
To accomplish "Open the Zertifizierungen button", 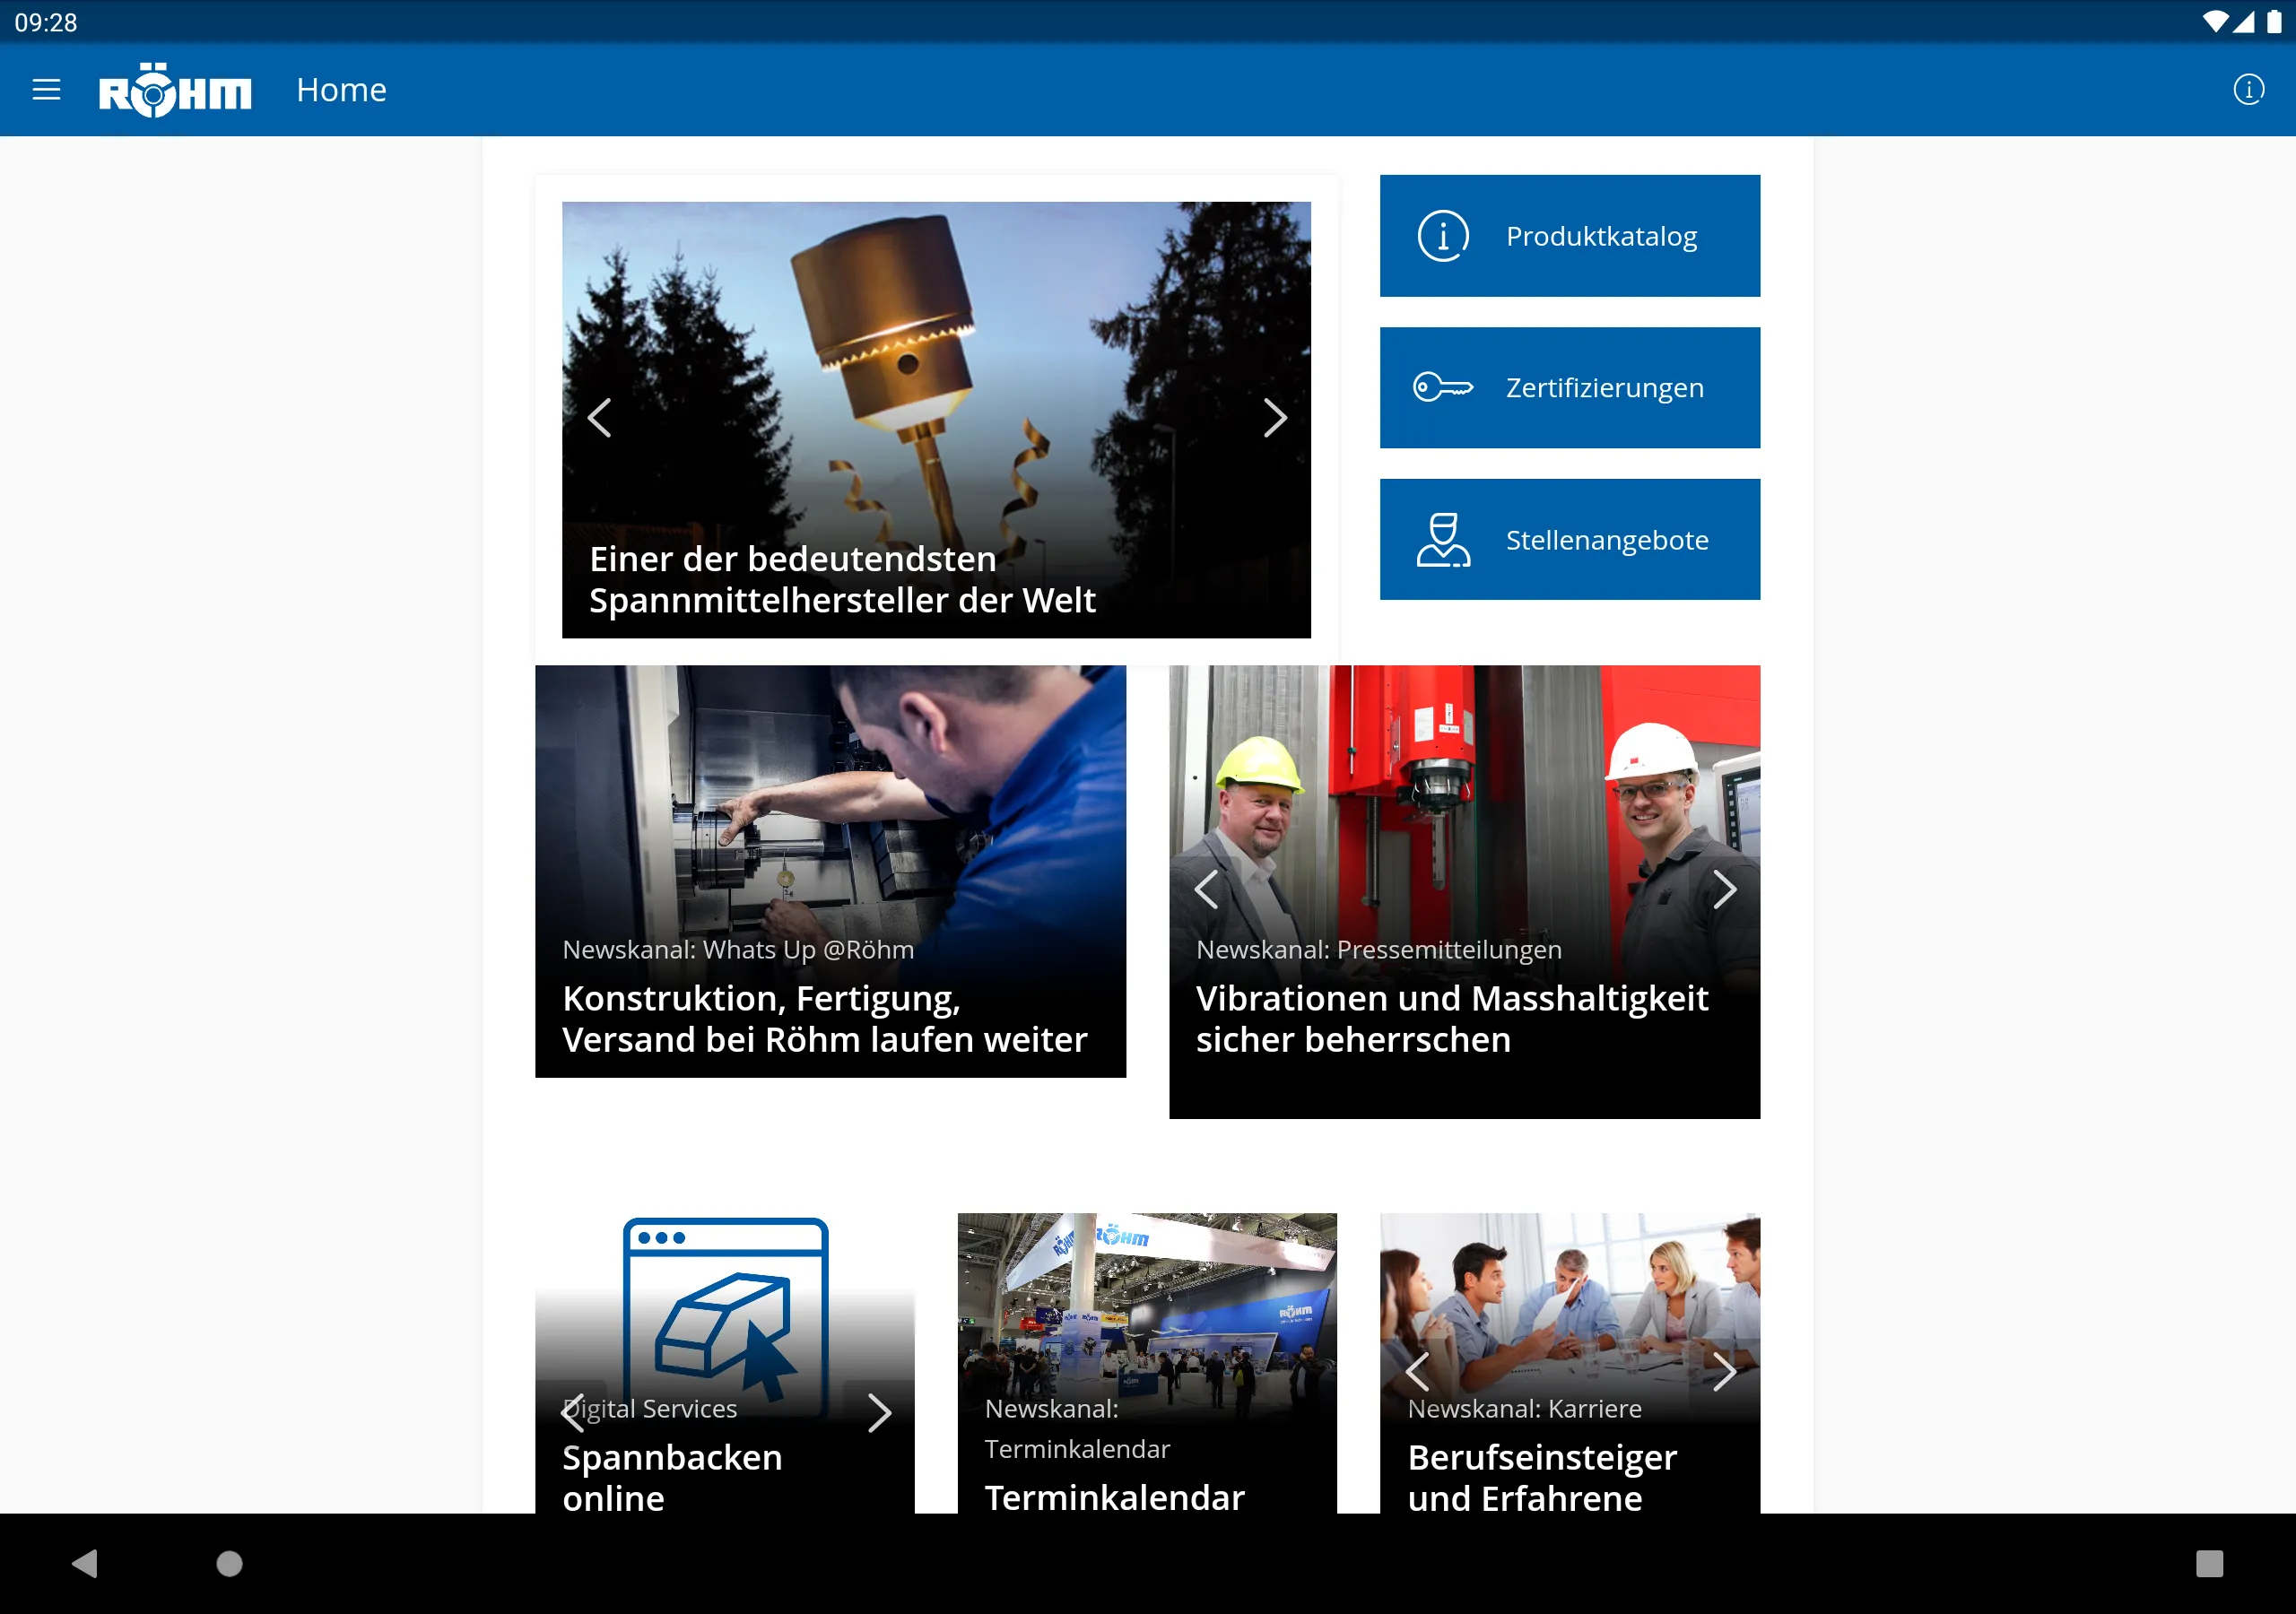I will (1569, 388).
